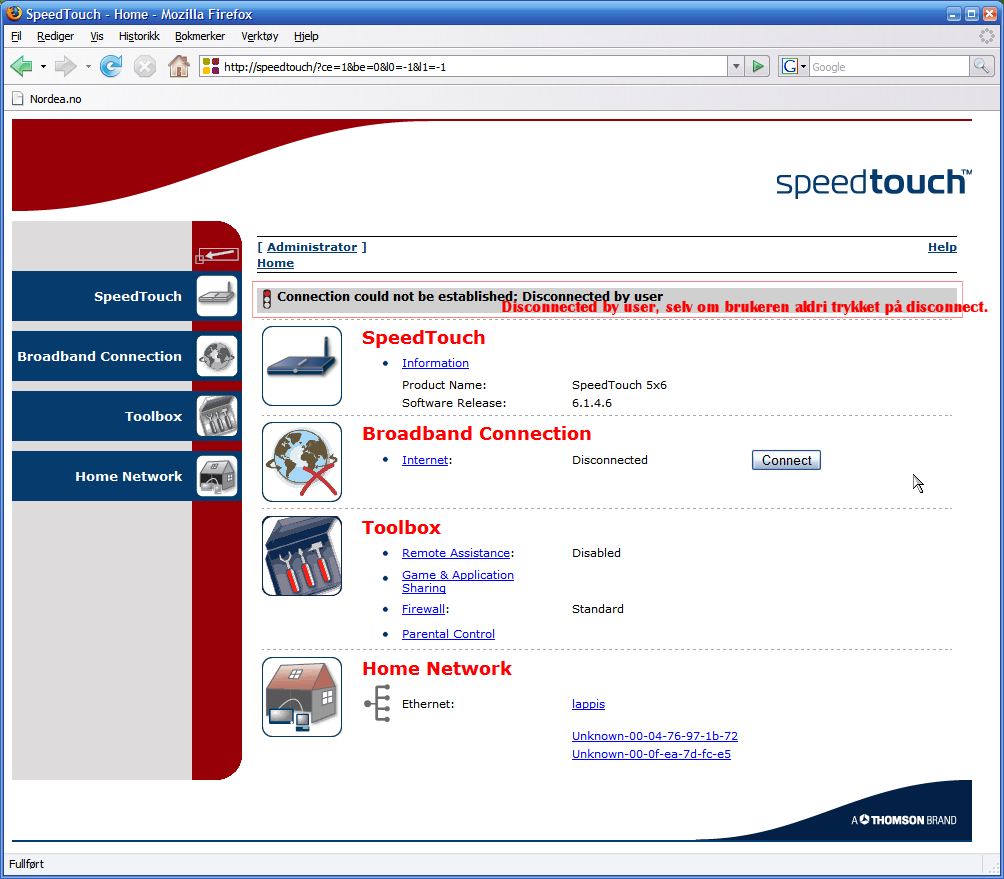This screenshot has width=1004, height=879.
Task: Click the red Home Network section heading
Action: coord(437,668)
